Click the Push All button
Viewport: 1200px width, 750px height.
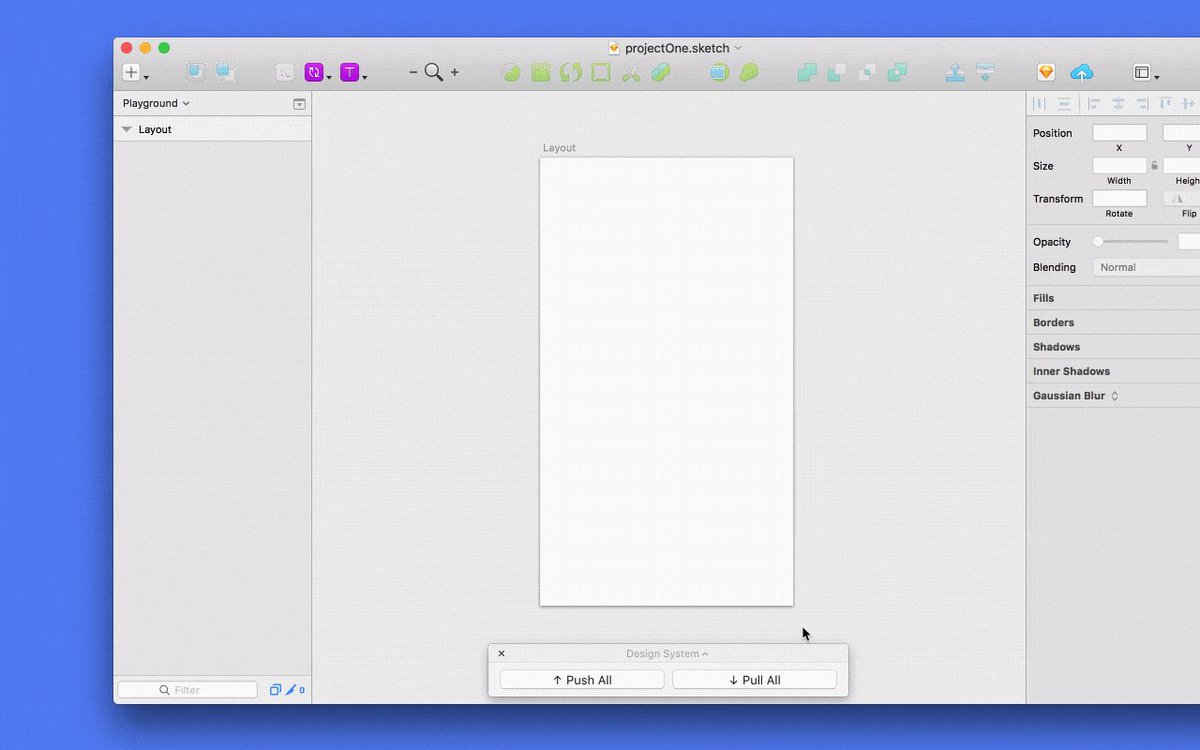click(x=582, y=680)
